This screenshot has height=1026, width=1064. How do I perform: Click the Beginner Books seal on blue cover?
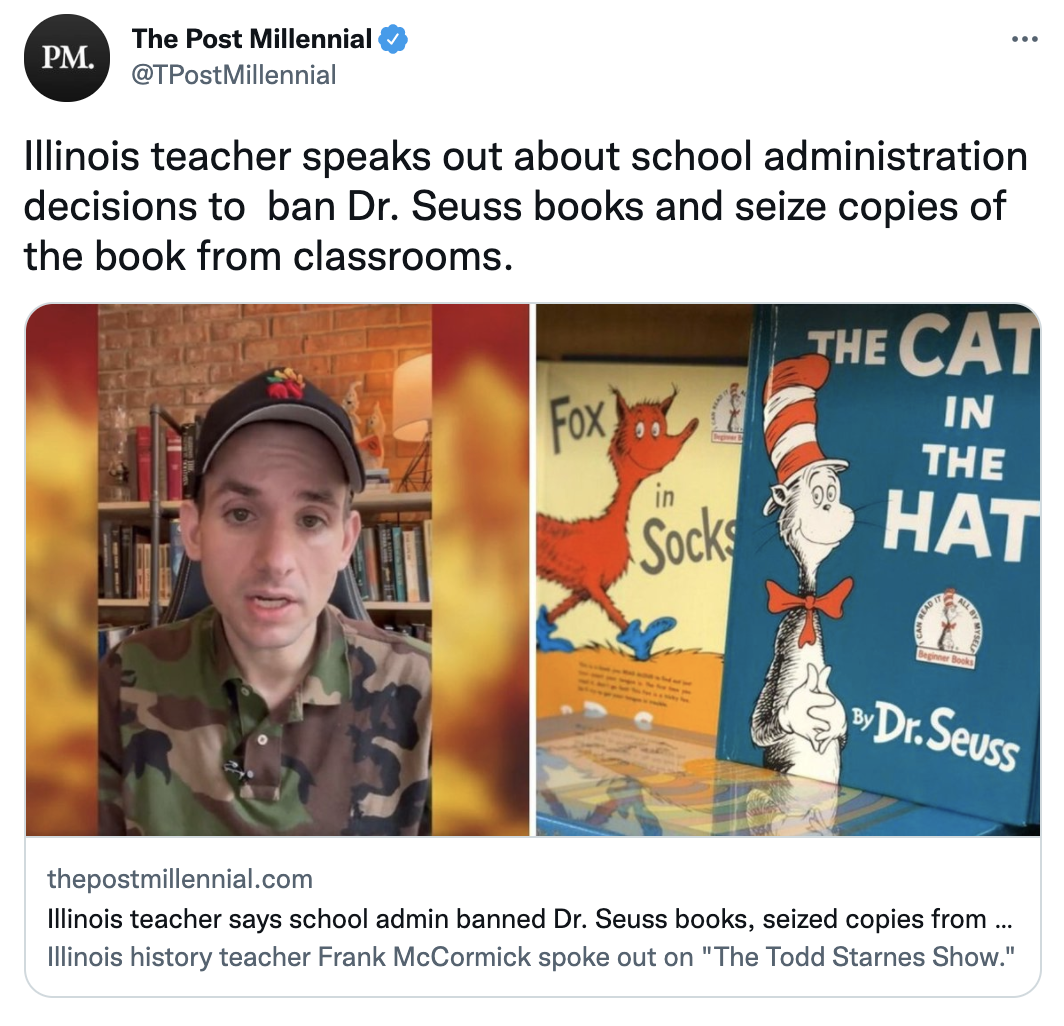point(945,629)
